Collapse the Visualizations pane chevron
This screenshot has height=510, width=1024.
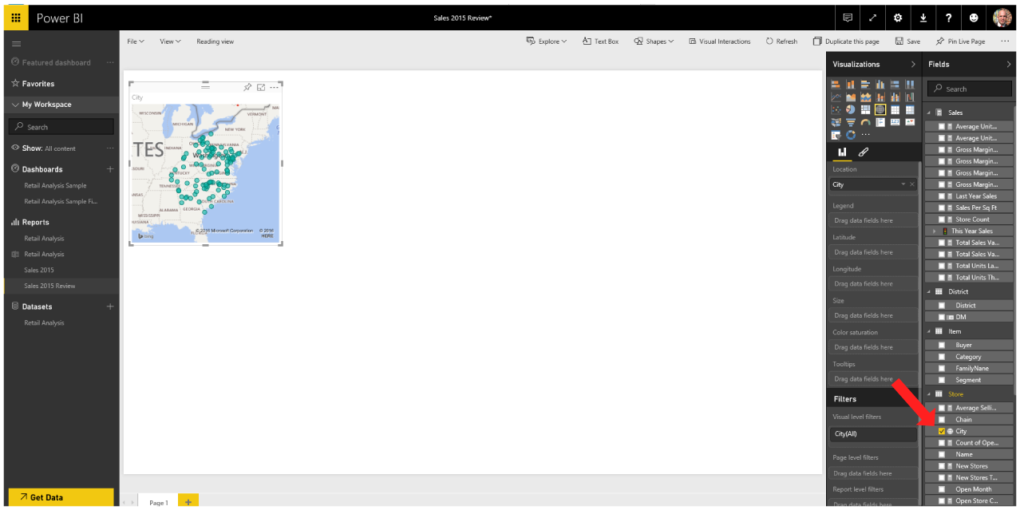click(913, 64)
